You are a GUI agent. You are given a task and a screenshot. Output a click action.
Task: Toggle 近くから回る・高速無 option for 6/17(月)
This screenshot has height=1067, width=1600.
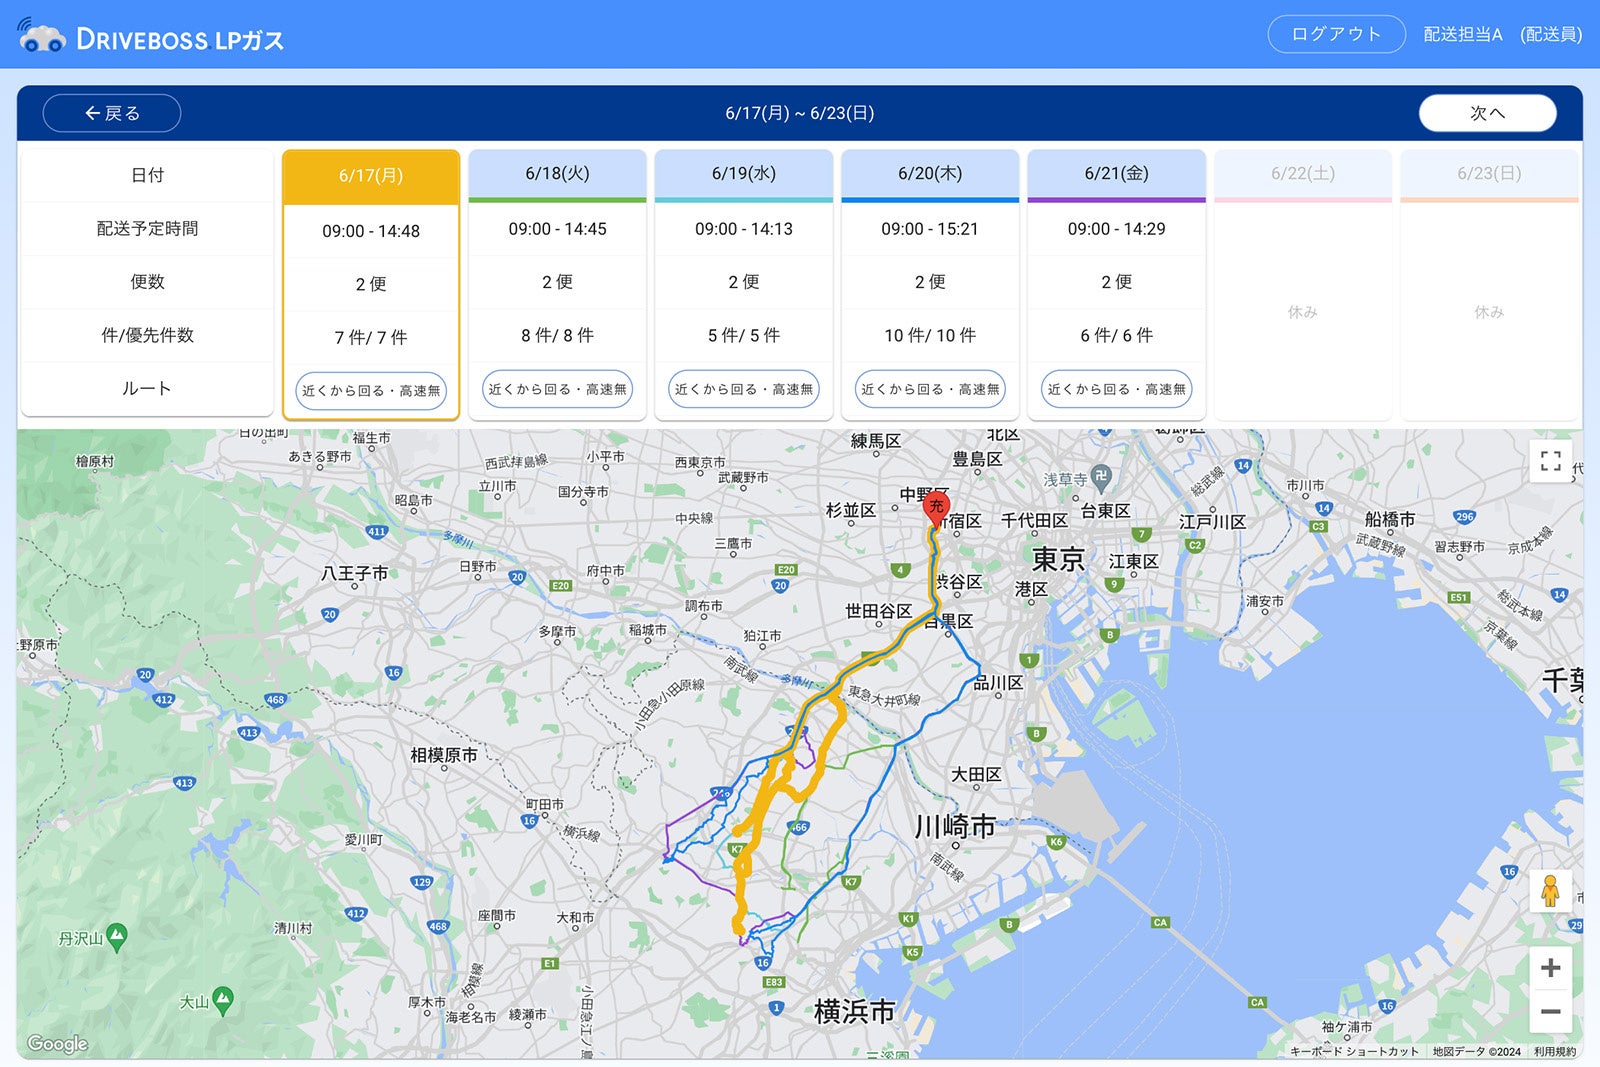pyautogui.click(x=370, y=389)
